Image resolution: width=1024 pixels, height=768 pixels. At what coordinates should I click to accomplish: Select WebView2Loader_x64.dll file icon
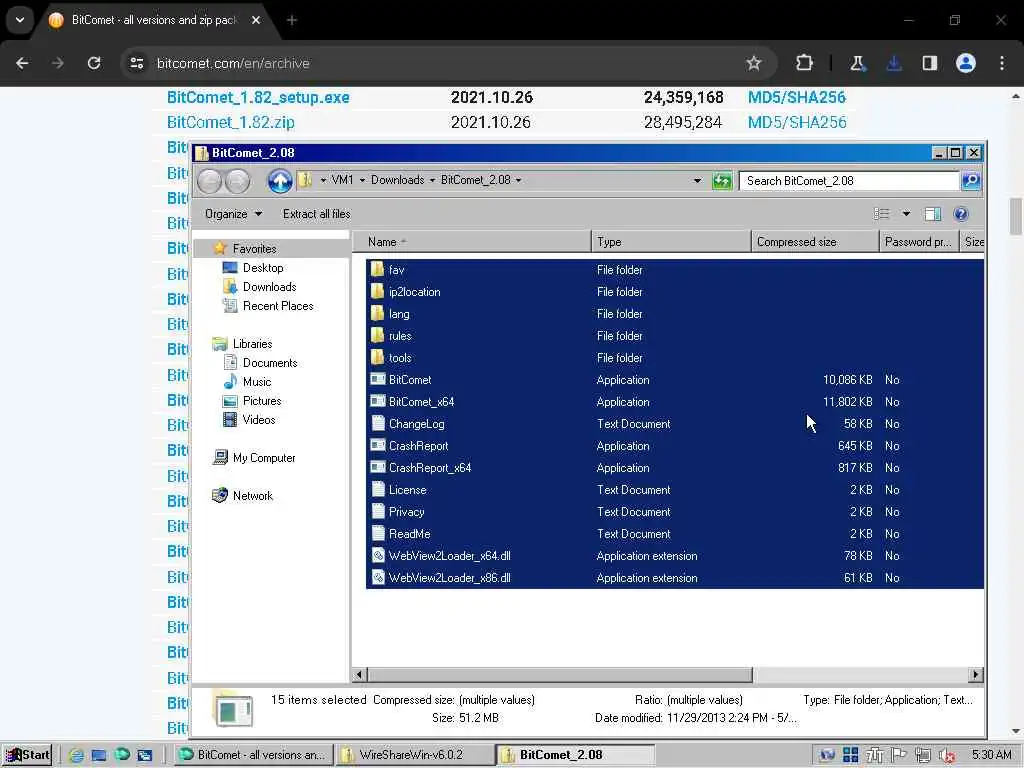pyautogui.click(x=377, y=555)
